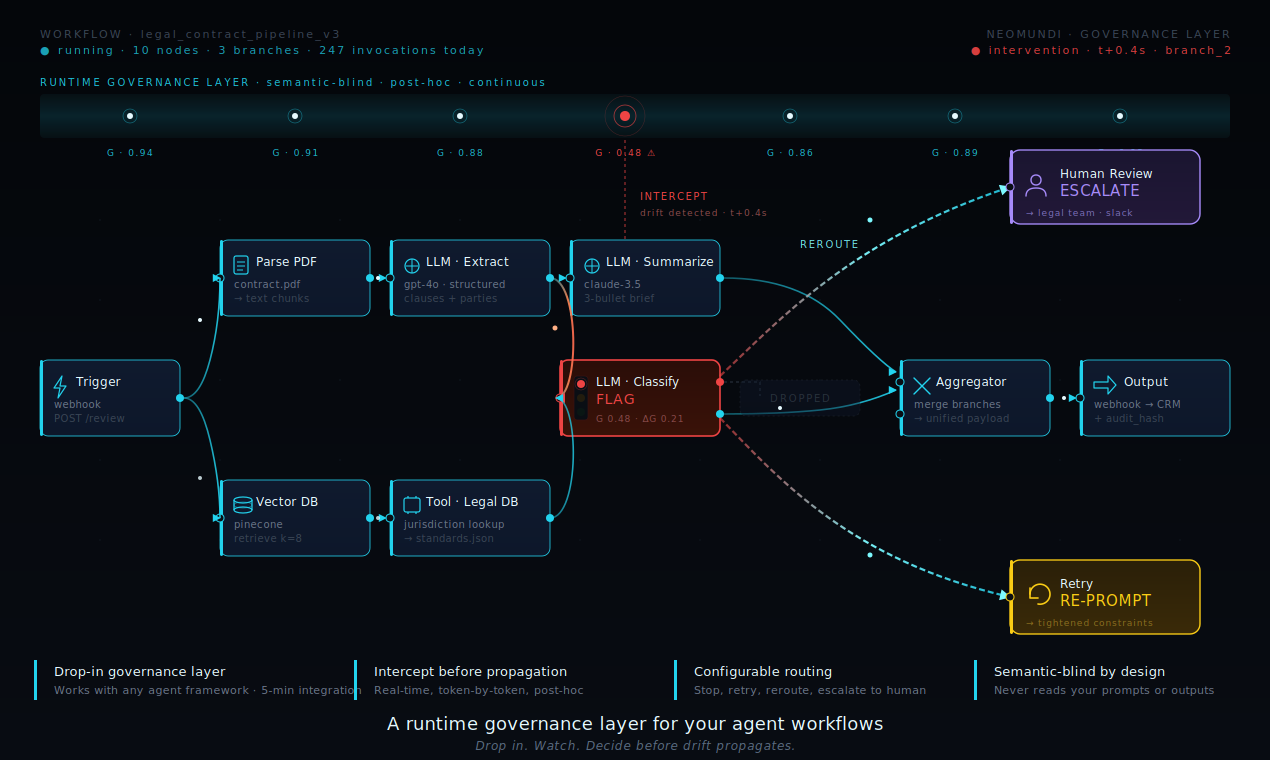Click the crossed arrows icon in Aggregator node
The image size is (1270, 760).
click(922, 386)
